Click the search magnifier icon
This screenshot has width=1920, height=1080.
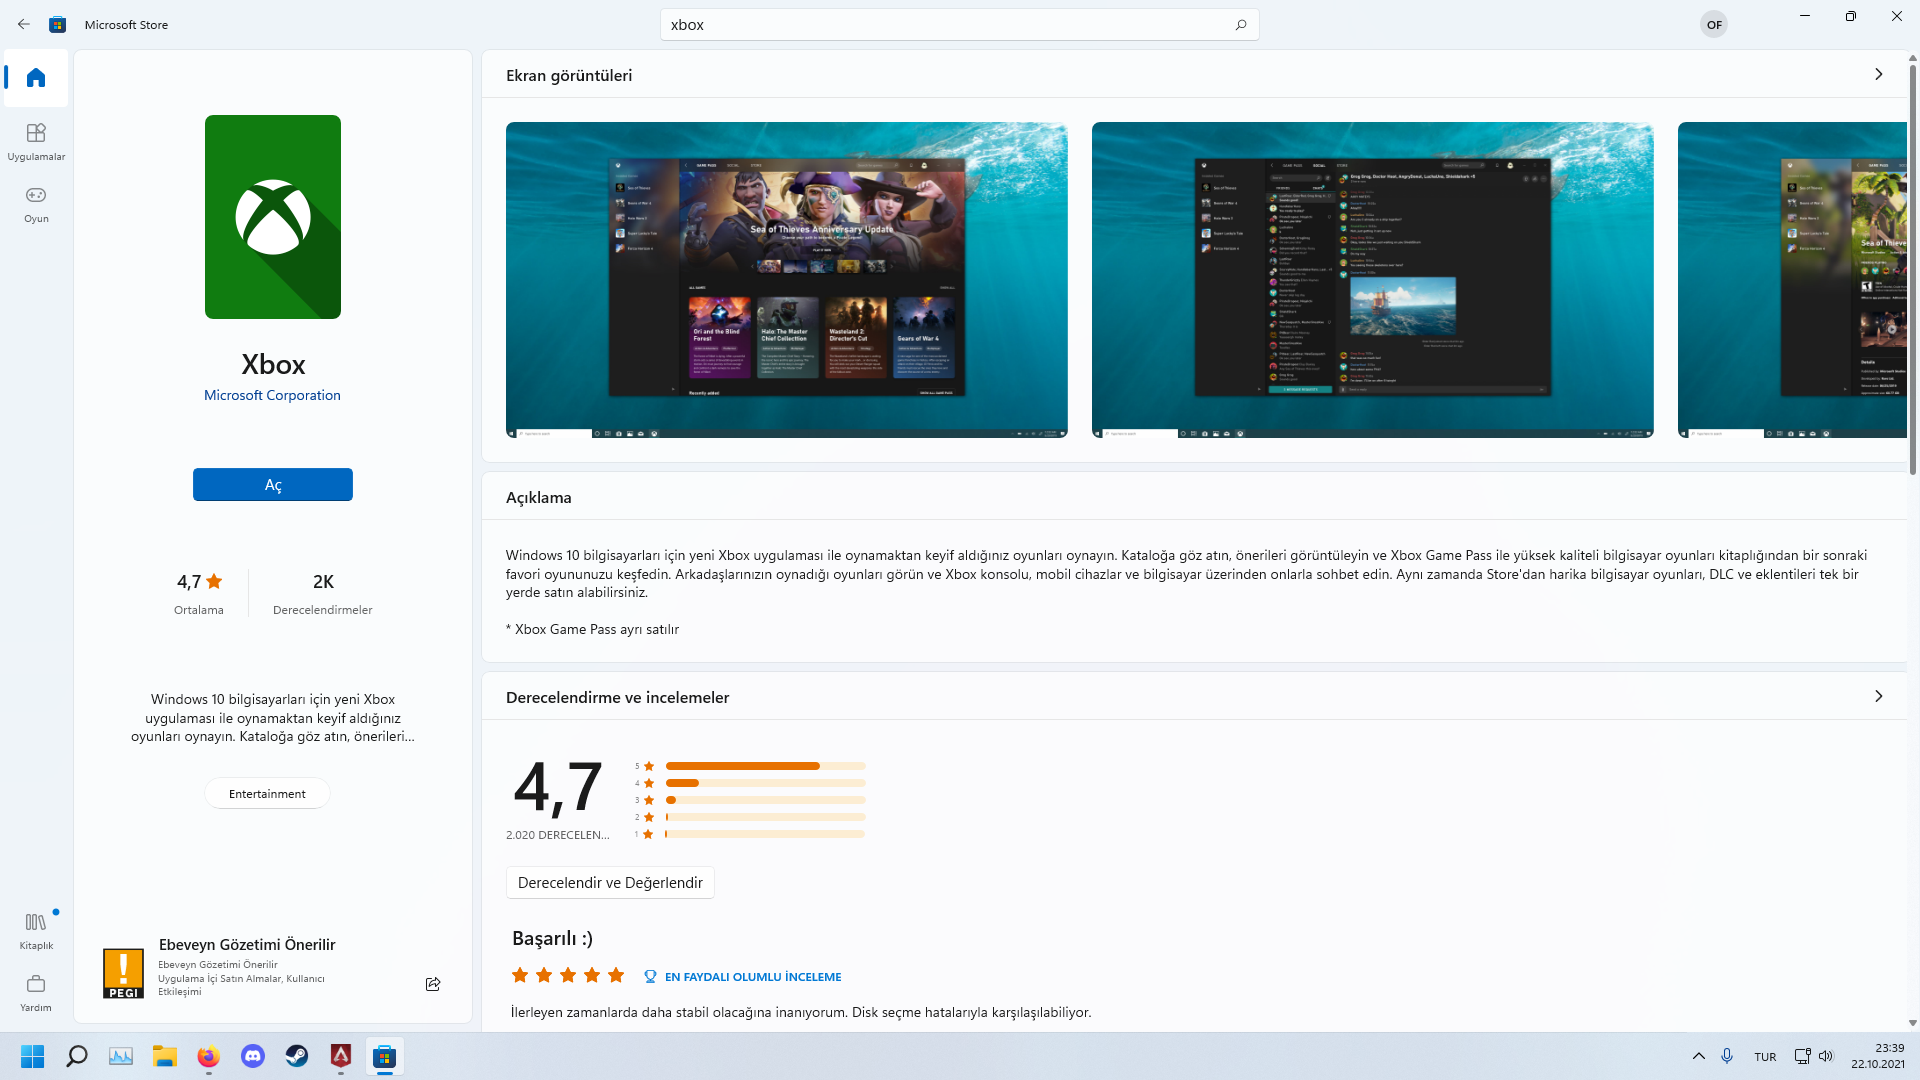(1241, 25)
